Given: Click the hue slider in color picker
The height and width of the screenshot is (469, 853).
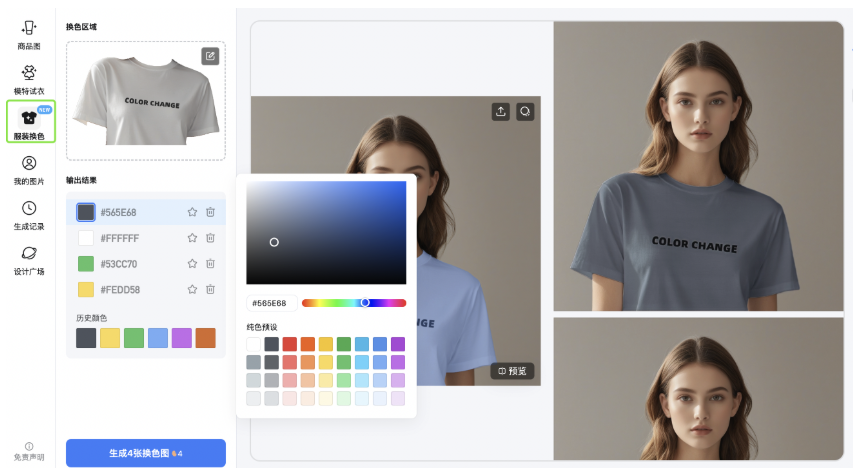Looking at the screenshot, I should coord(353,303).
